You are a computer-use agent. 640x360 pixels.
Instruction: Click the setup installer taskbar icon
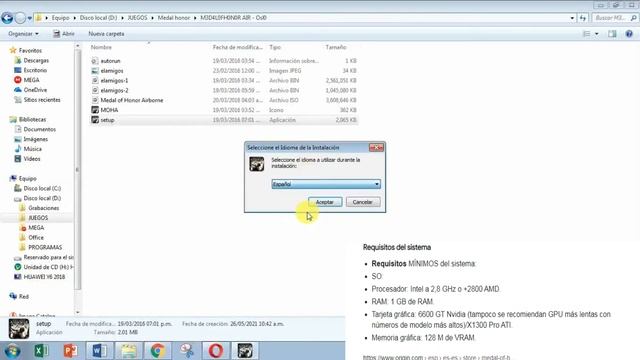pyautogui.click(x=245, y=351)
